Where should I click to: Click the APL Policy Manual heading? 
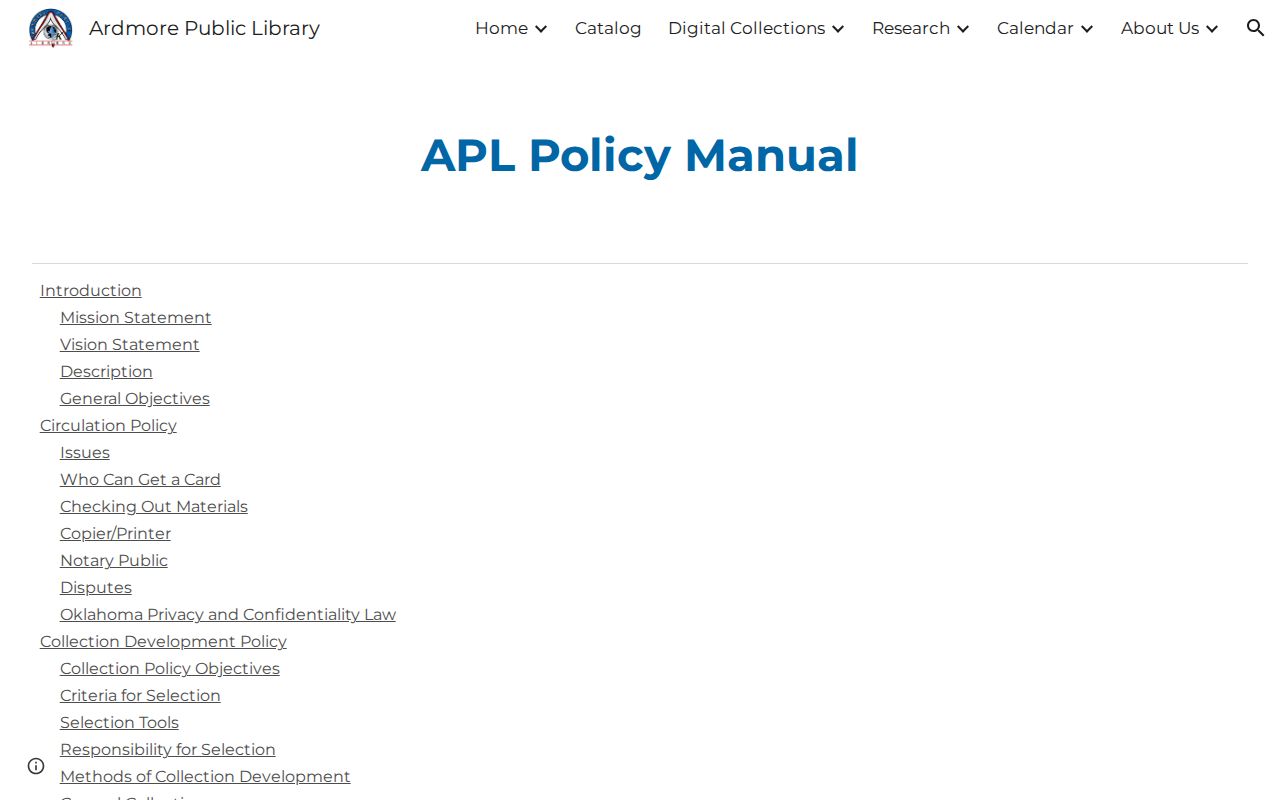[x=640, y=155]
